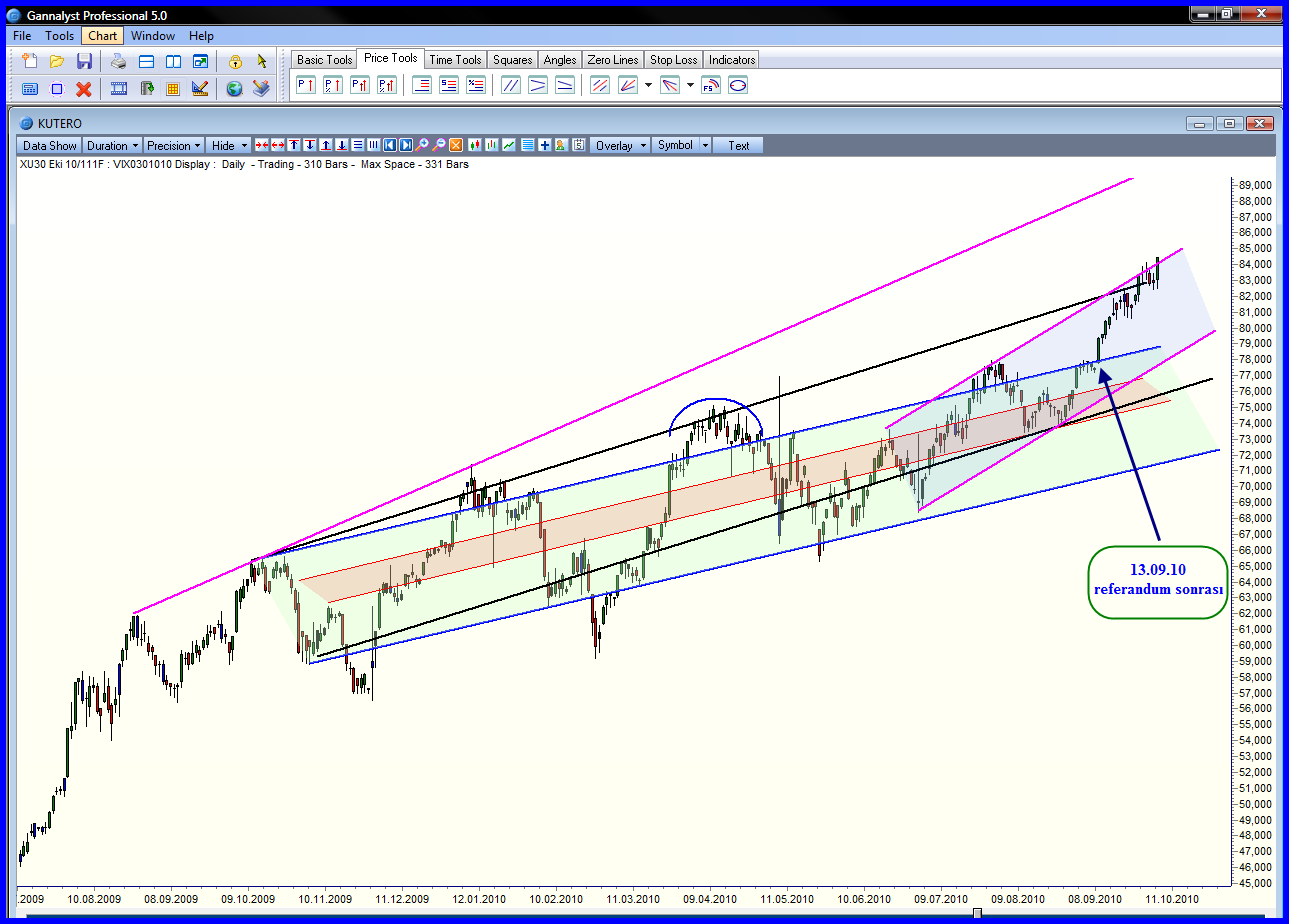Toggle the line chart style icon

[510, 145]
